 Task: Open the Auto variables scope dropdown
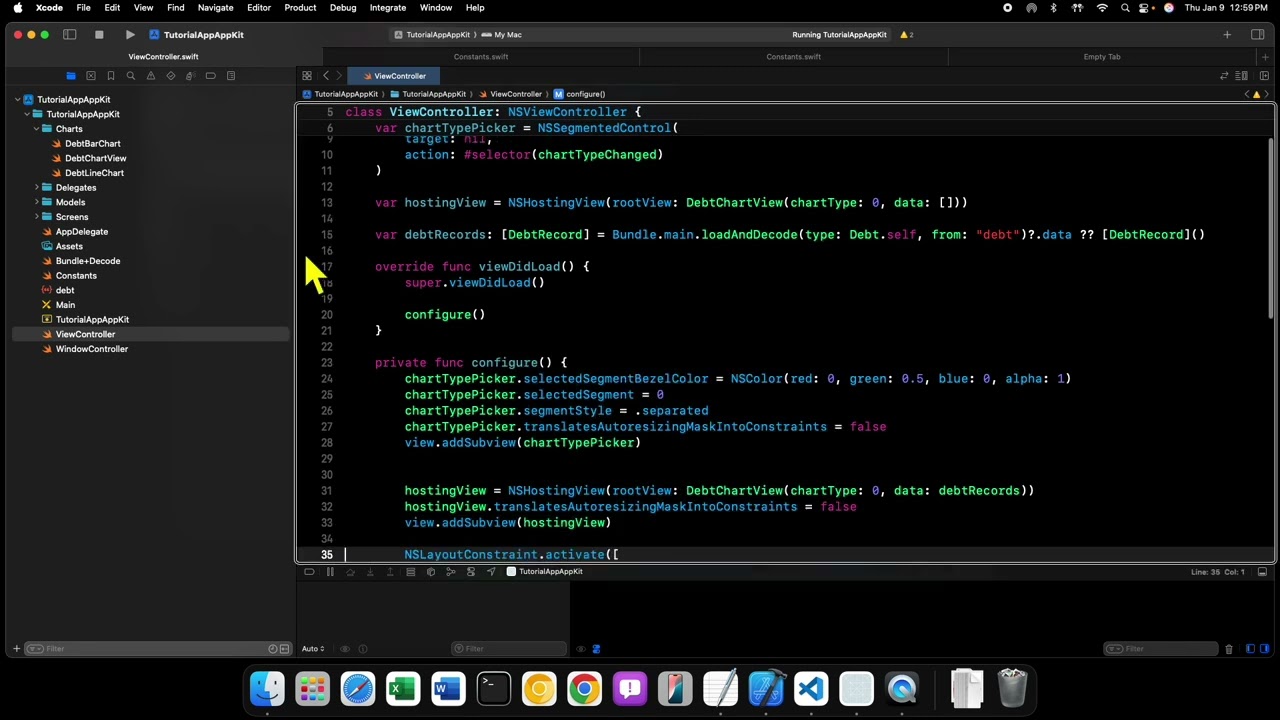pyautogui.click(x=313, y=649)
